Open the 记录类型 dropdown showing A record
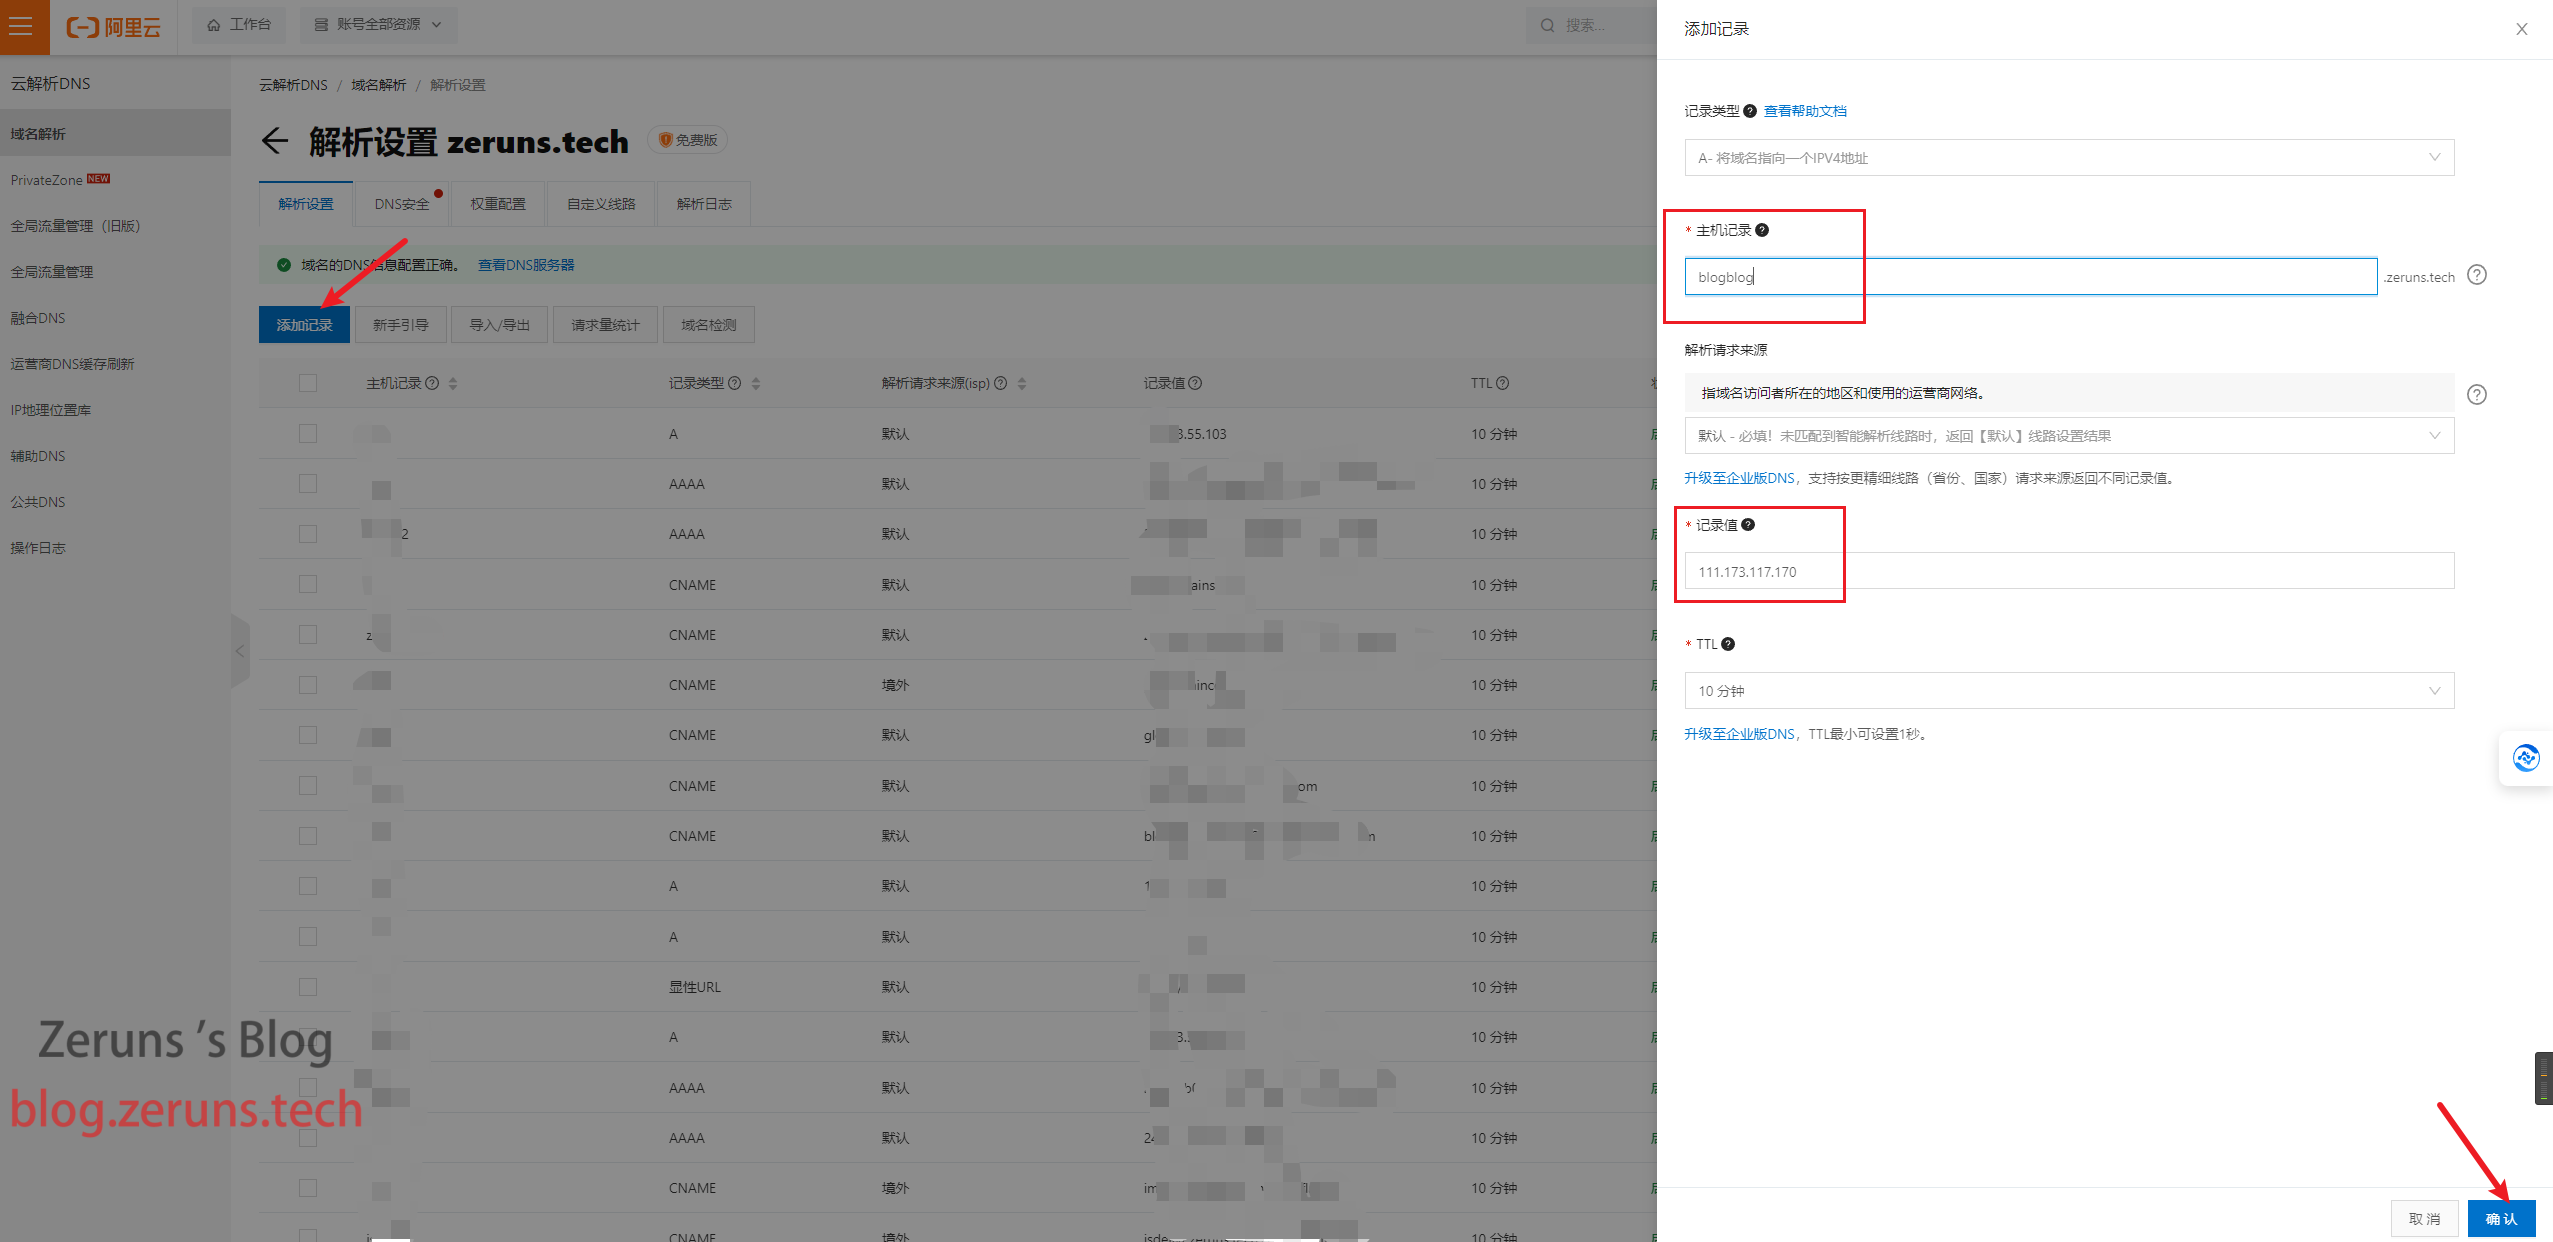 pos(2068,158)
